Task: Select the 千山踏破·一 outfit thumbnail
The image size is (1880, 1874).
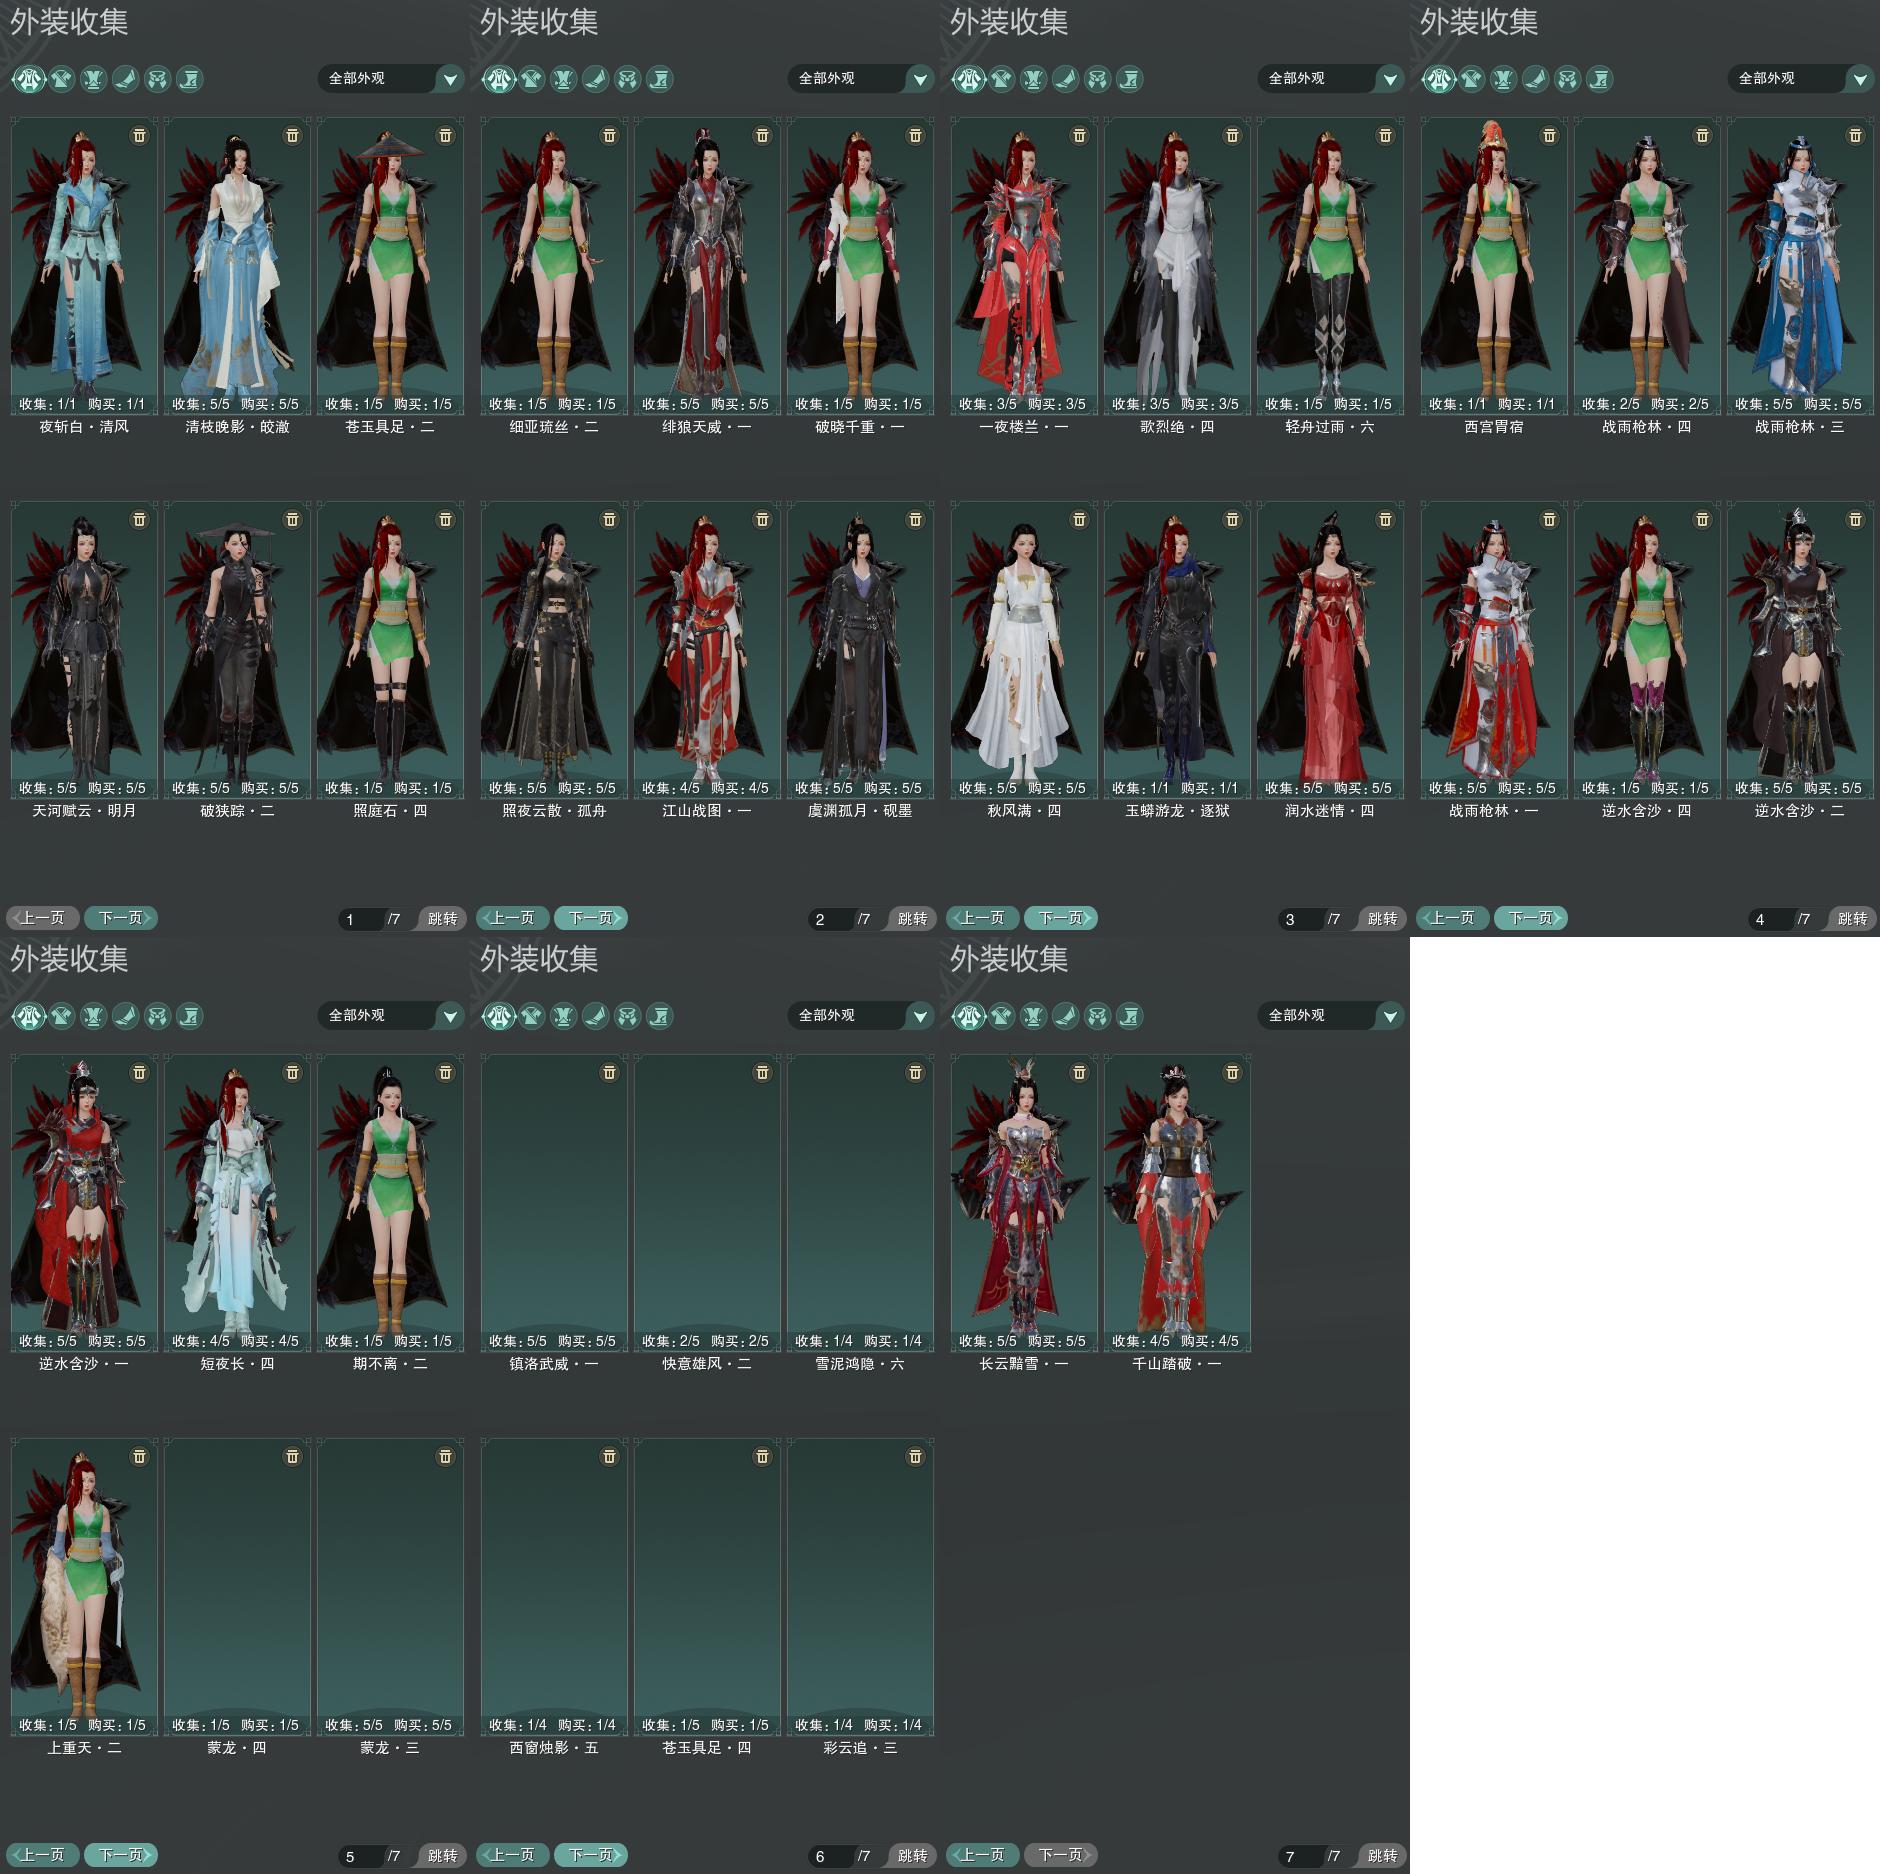Action: point(1177,1202)
